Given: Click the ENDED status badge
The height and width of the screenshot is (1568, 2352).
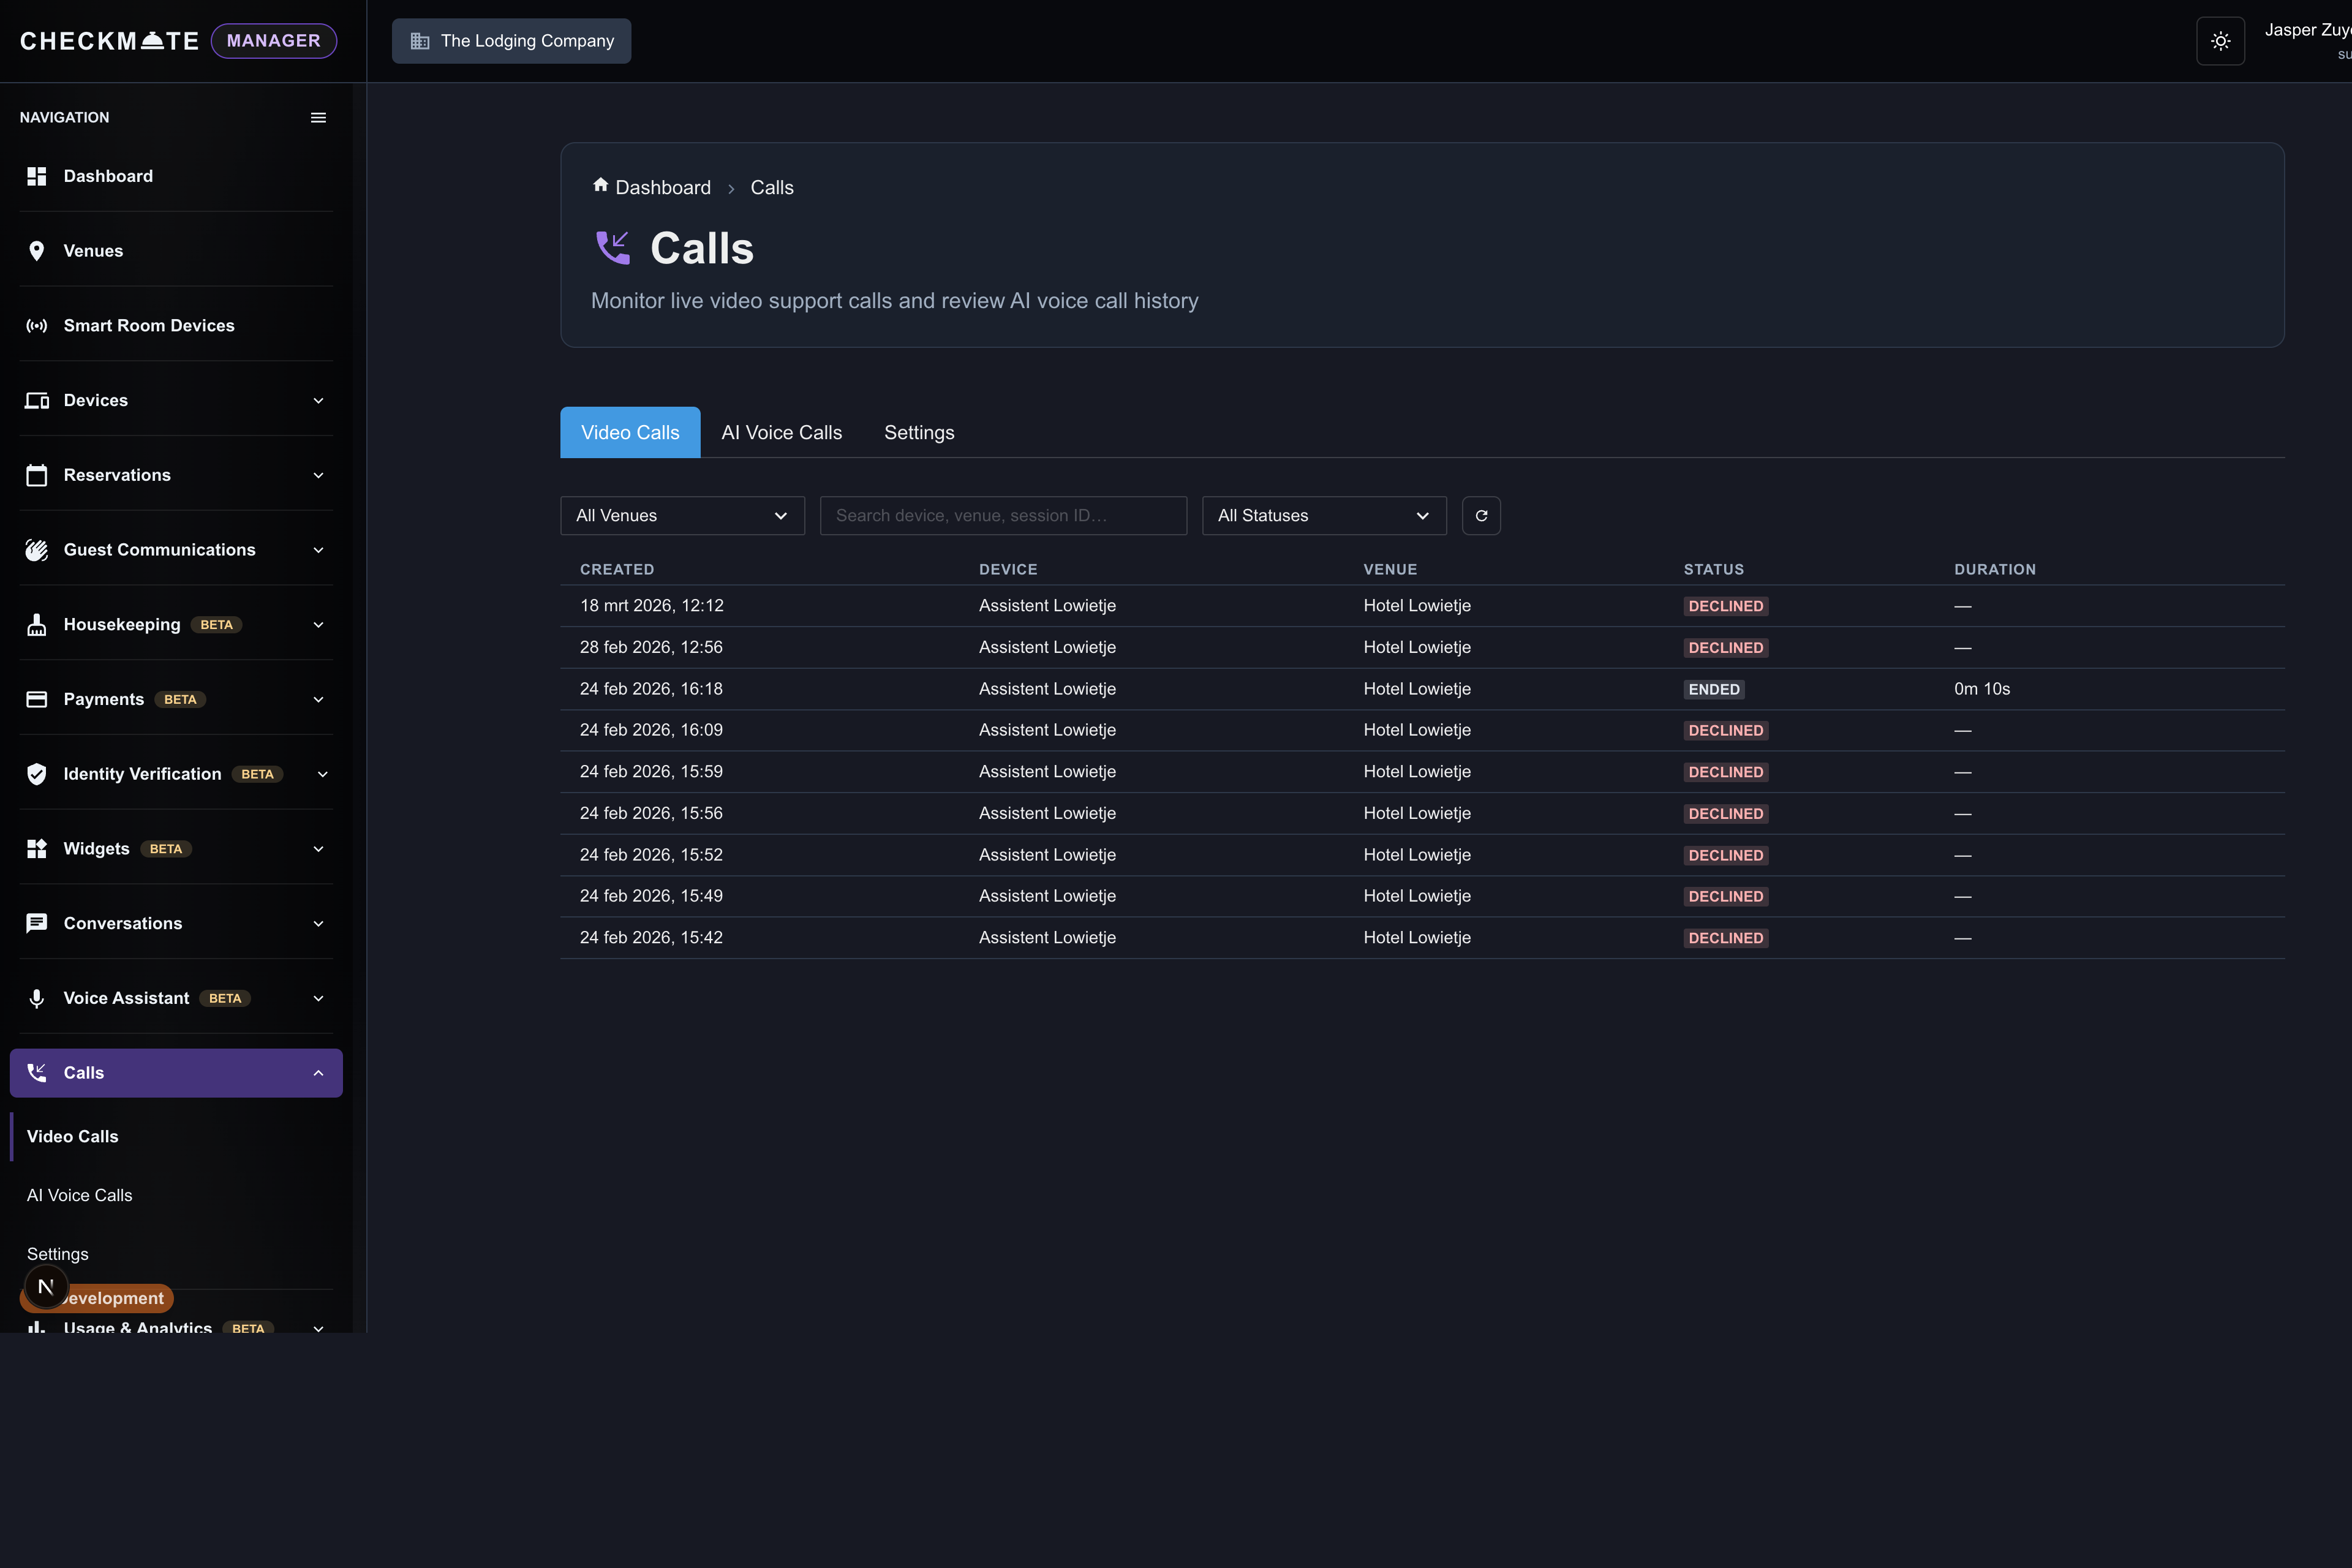Looking at the screenshot, I should (x=1714, y=690).
